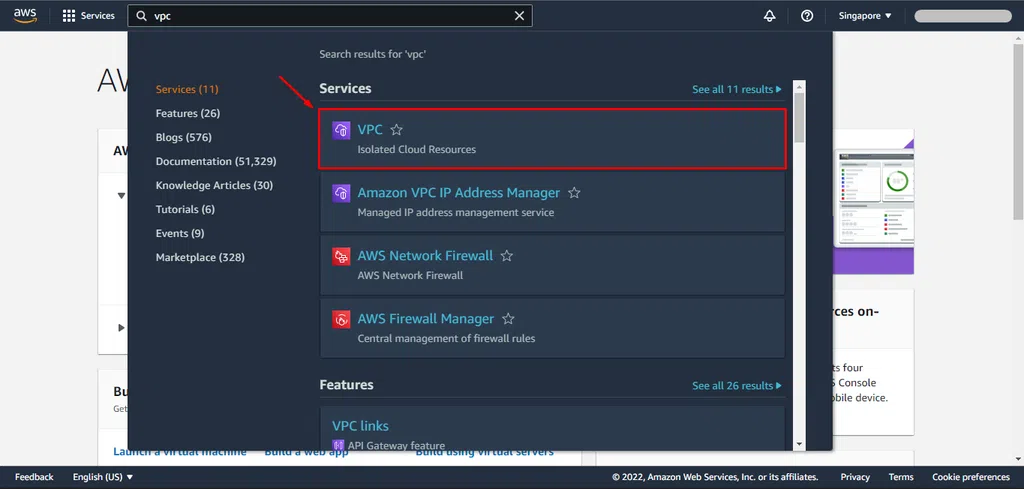
Task: Click the AWS logo home icon
Action: point(25,16)
